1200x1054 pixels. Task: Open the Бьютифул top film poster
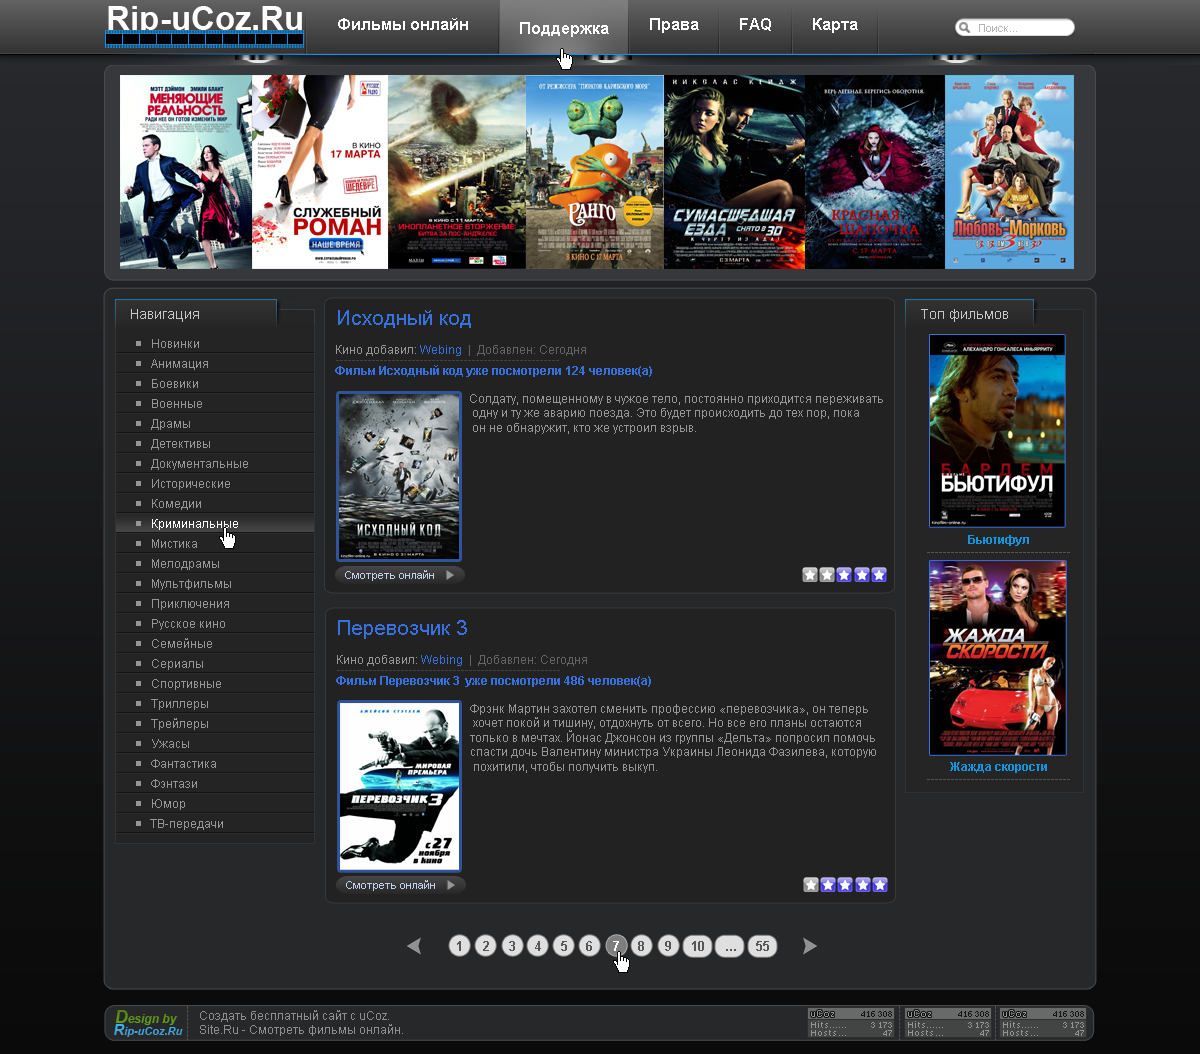(997, 431)
